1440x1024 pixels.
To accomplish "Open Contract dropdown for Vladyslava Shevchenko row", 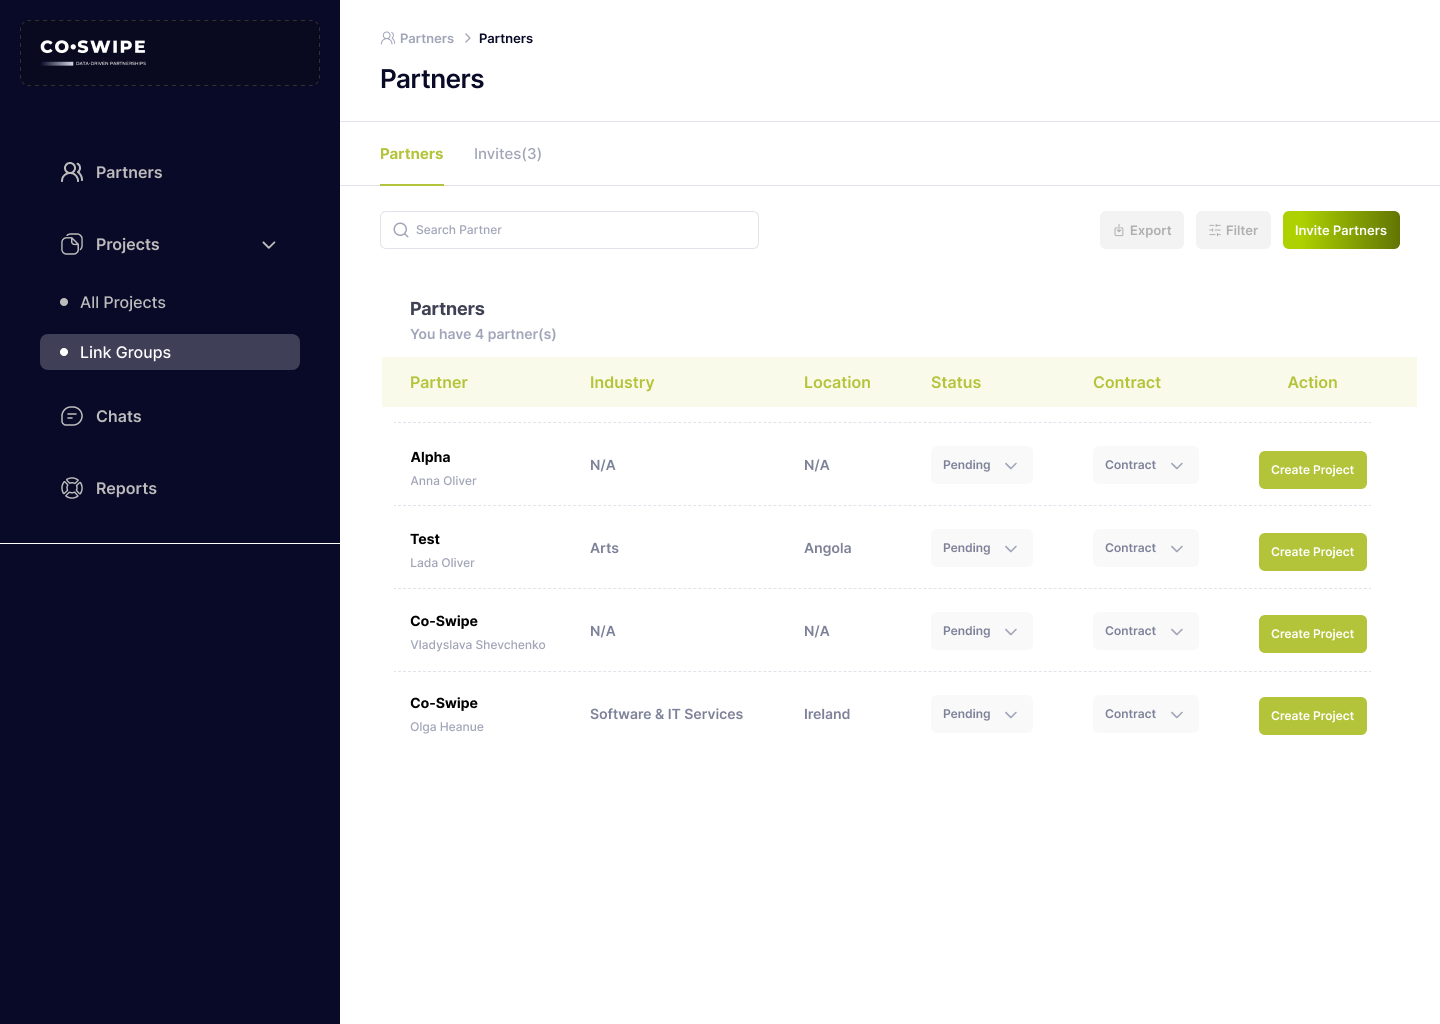I will (x=1145, y=631).
